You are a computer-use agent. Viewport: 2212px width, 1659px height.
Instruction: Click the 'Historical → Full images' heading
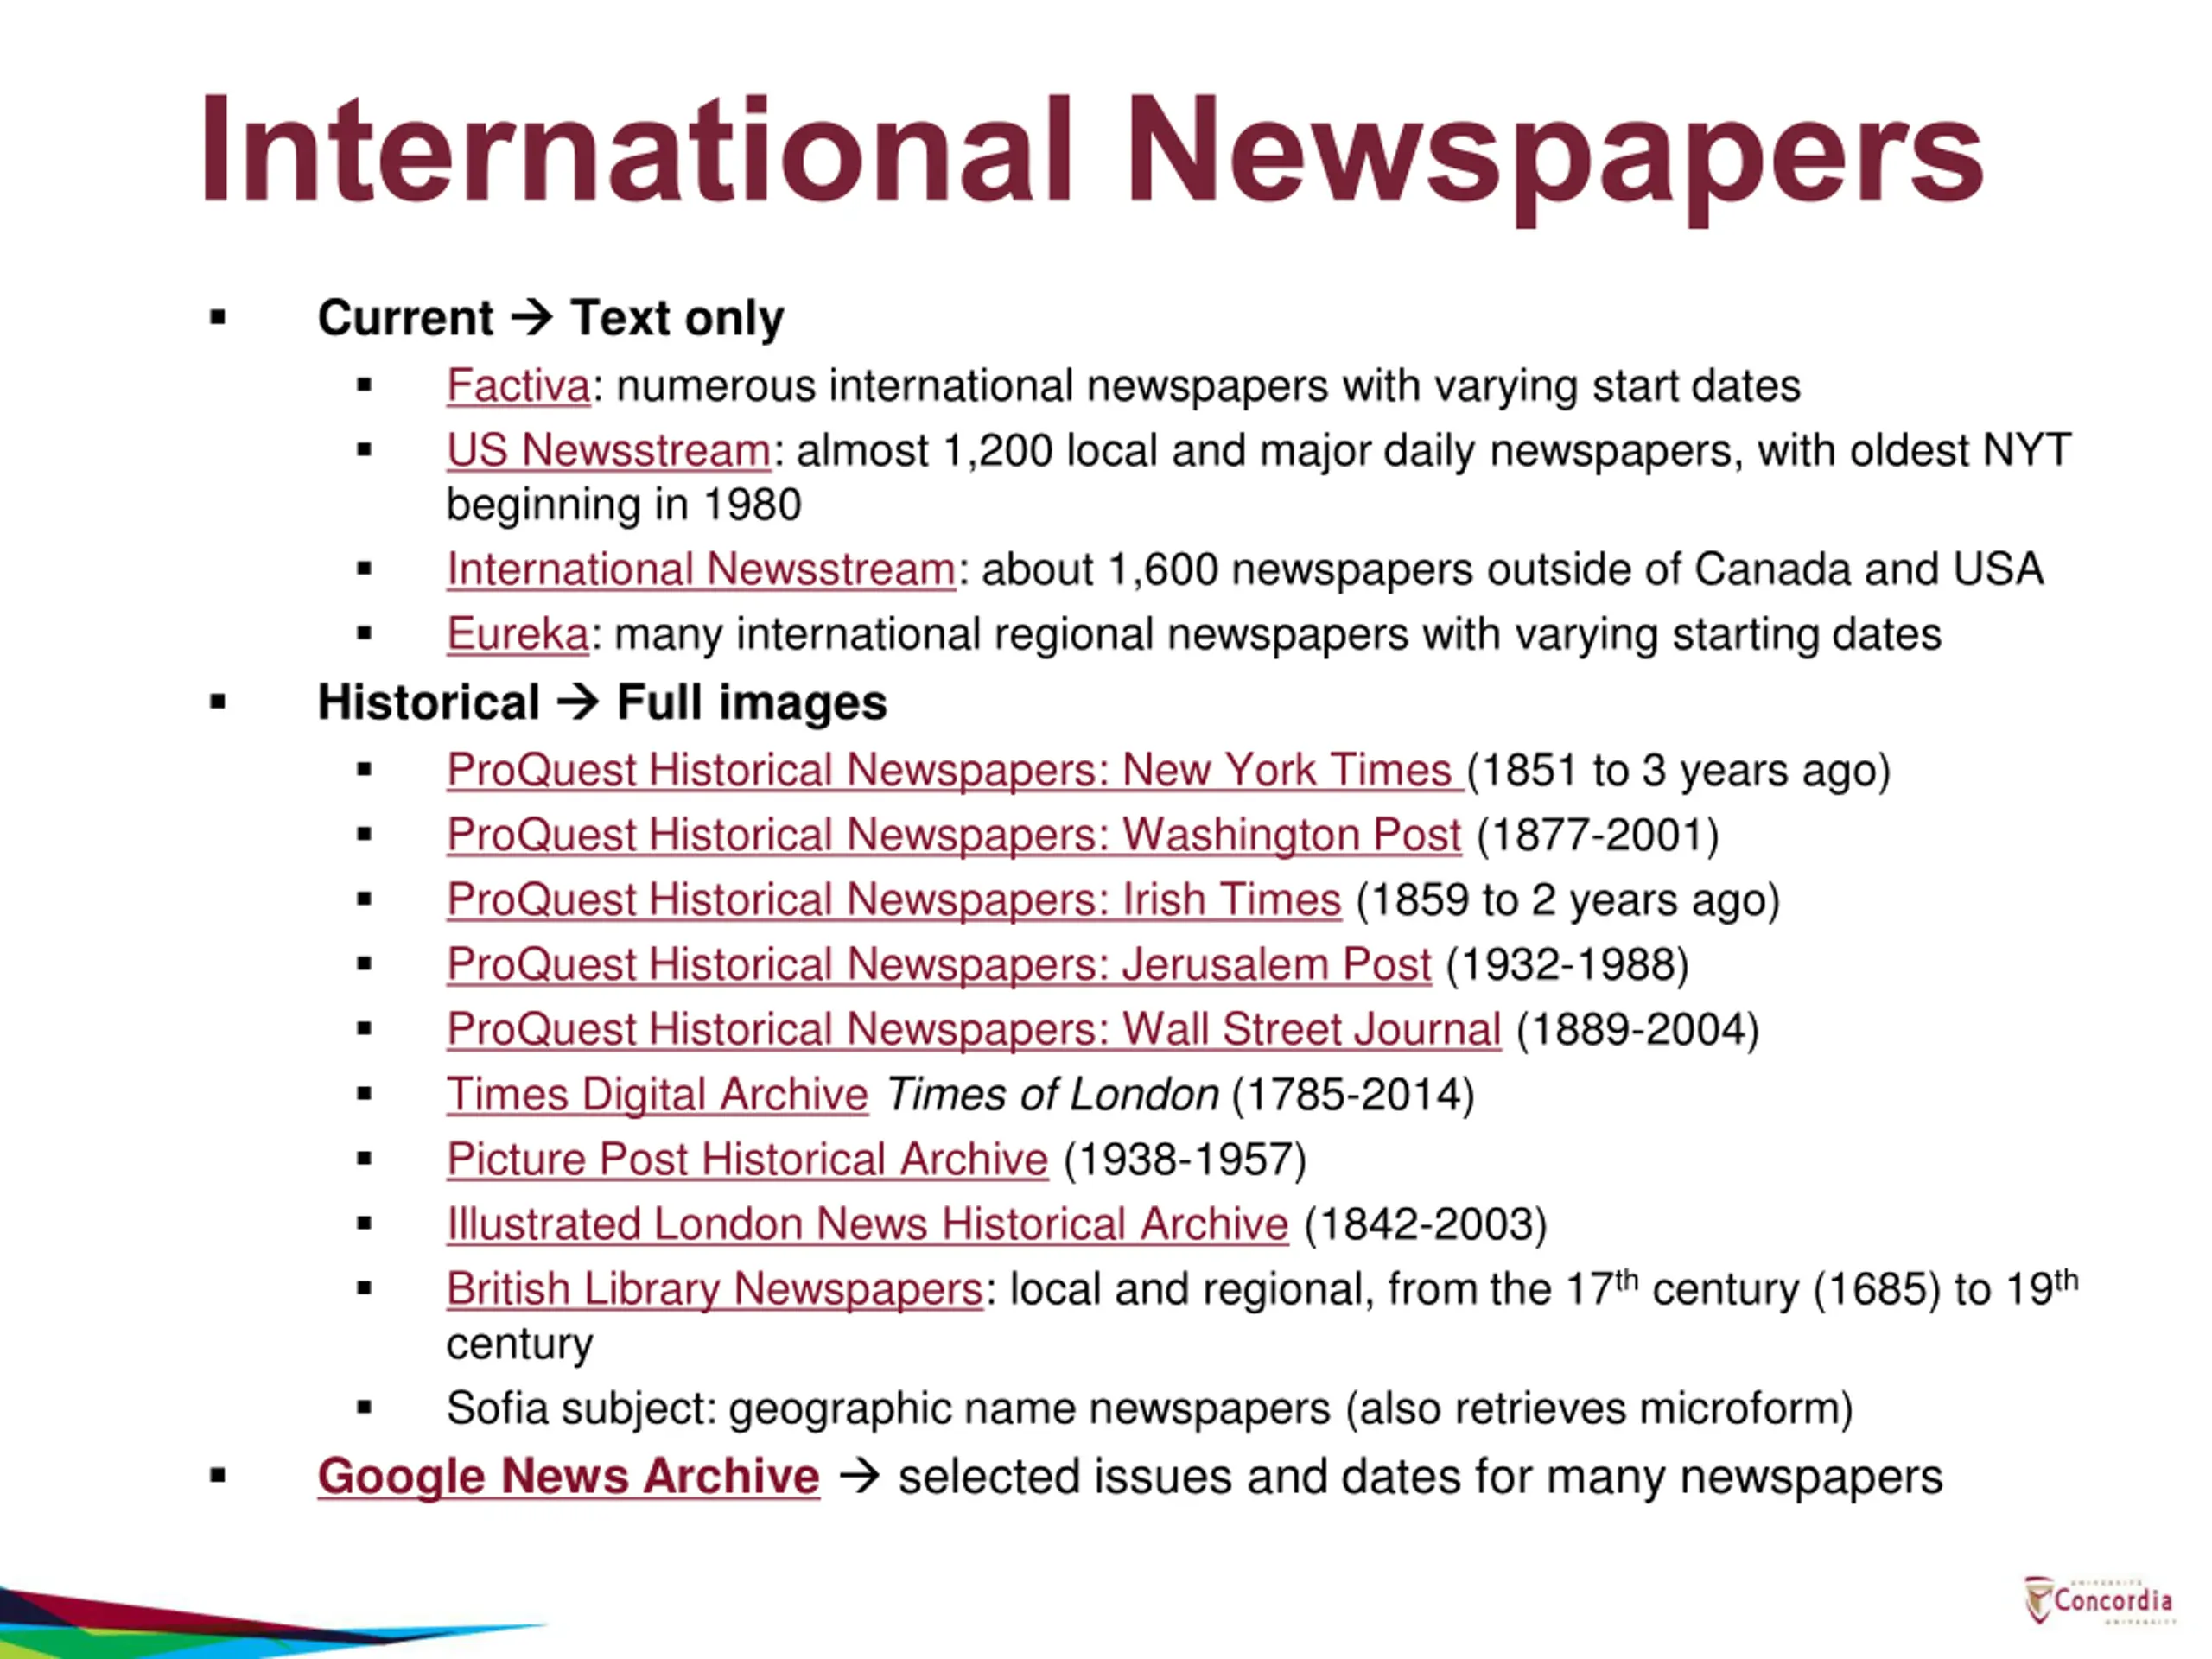pos(602,702)
